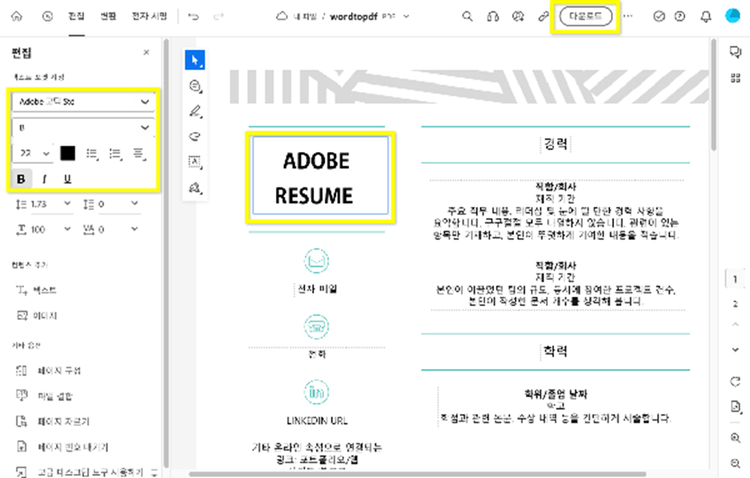This screenshot has width=750, height=478.
Task: Click the checkmark status icon
Action: pyautogui.click(x=659, y=16)
